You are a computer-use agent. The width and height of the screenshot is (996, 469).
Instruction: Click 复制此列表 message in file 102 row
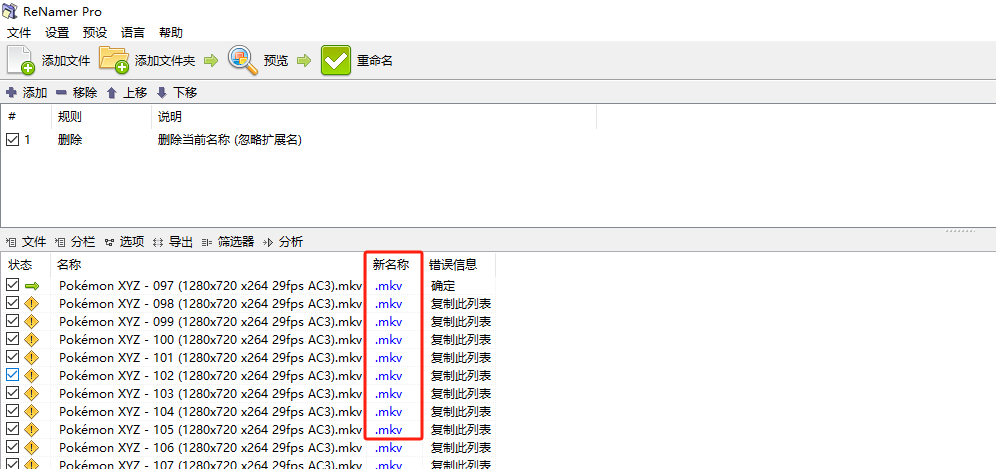(461, 375)
